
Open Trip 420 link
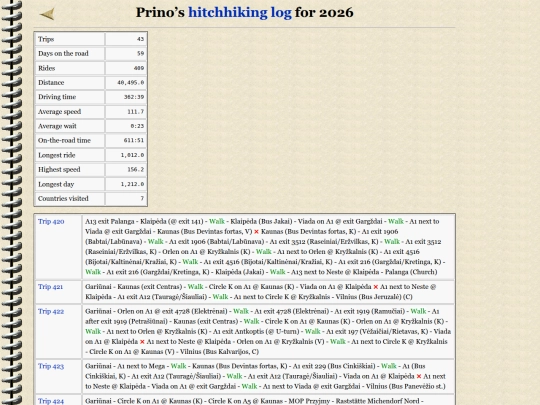click(51, 221)
